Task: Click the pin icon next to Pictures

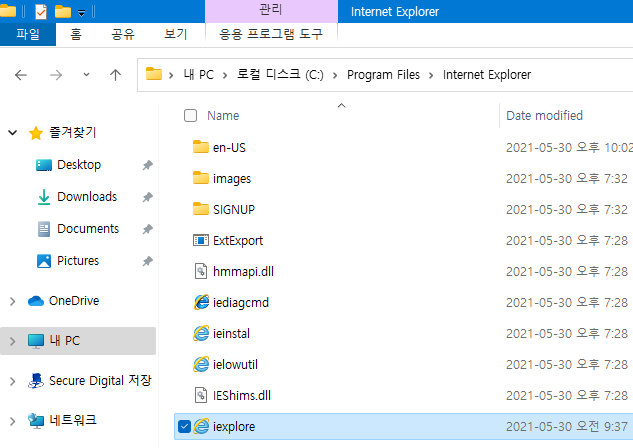Action: [x=148, y=261]
